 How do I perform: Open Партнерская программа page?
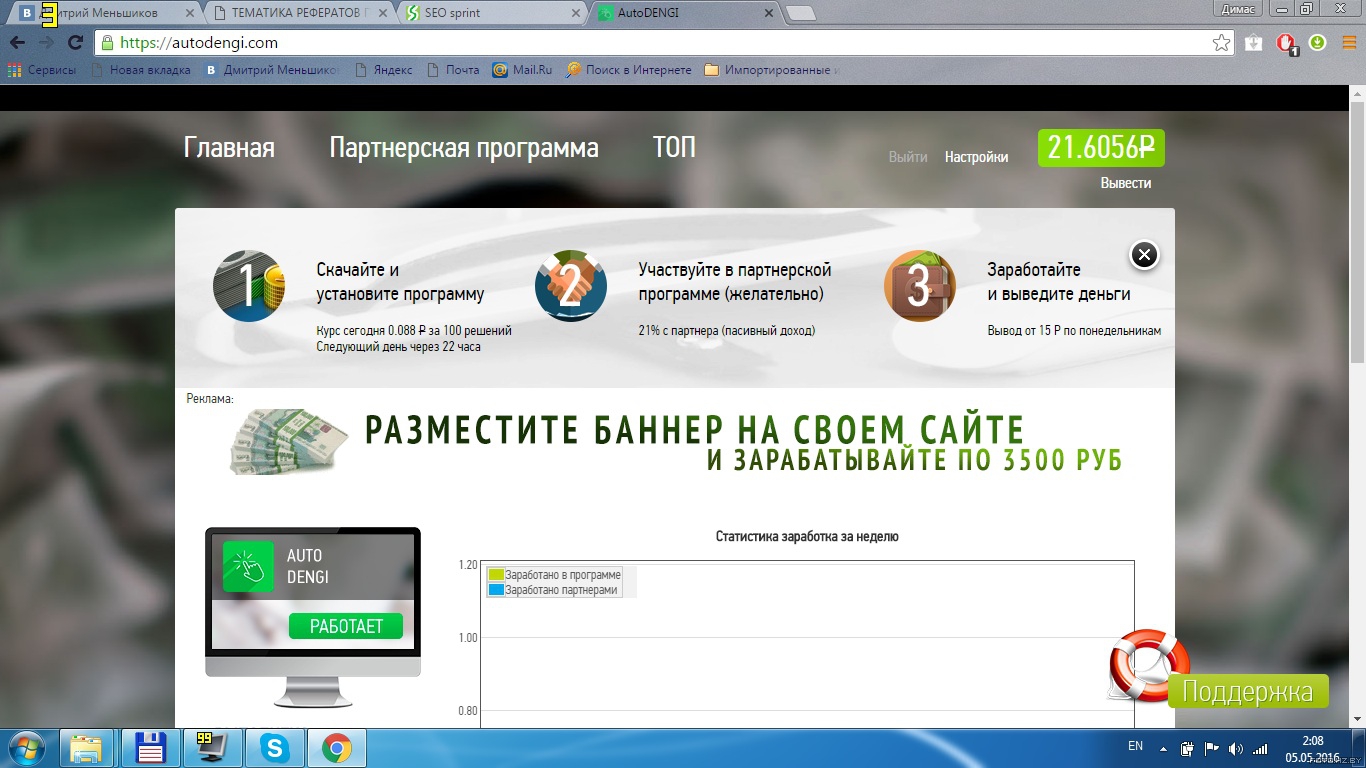click(464, 148)
